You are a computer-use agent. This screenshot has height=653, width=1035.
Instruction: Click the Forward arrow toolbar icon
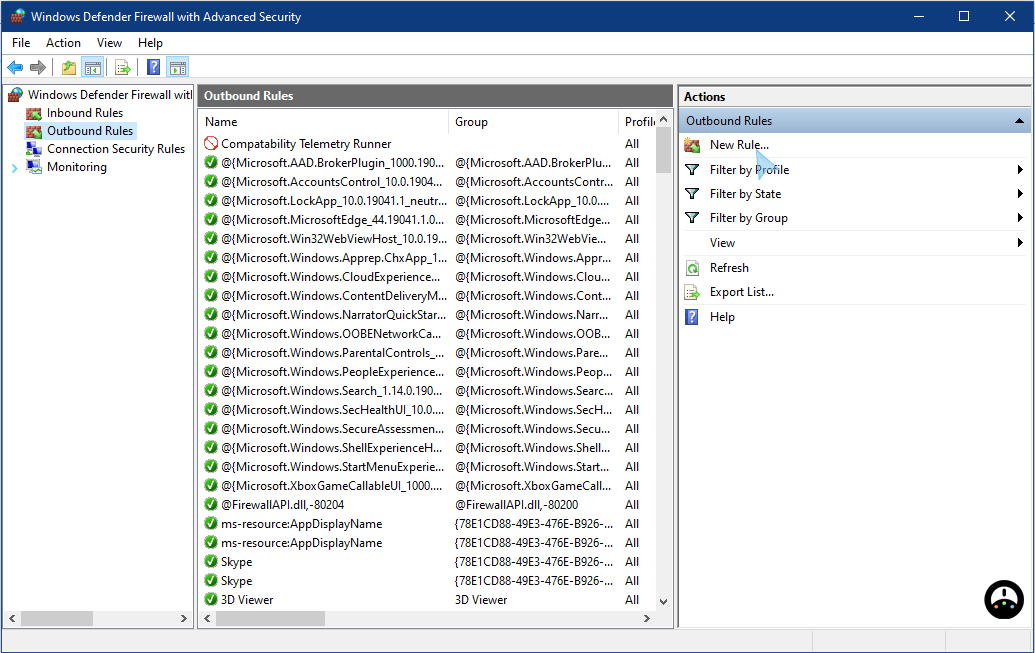click(38, 67)
